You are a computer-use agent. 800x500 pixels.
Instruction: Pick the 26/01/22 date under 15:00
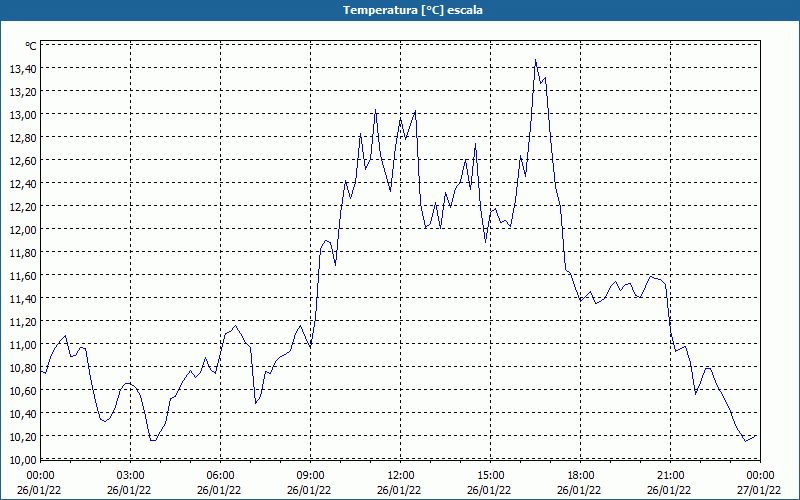coord(489,490)
